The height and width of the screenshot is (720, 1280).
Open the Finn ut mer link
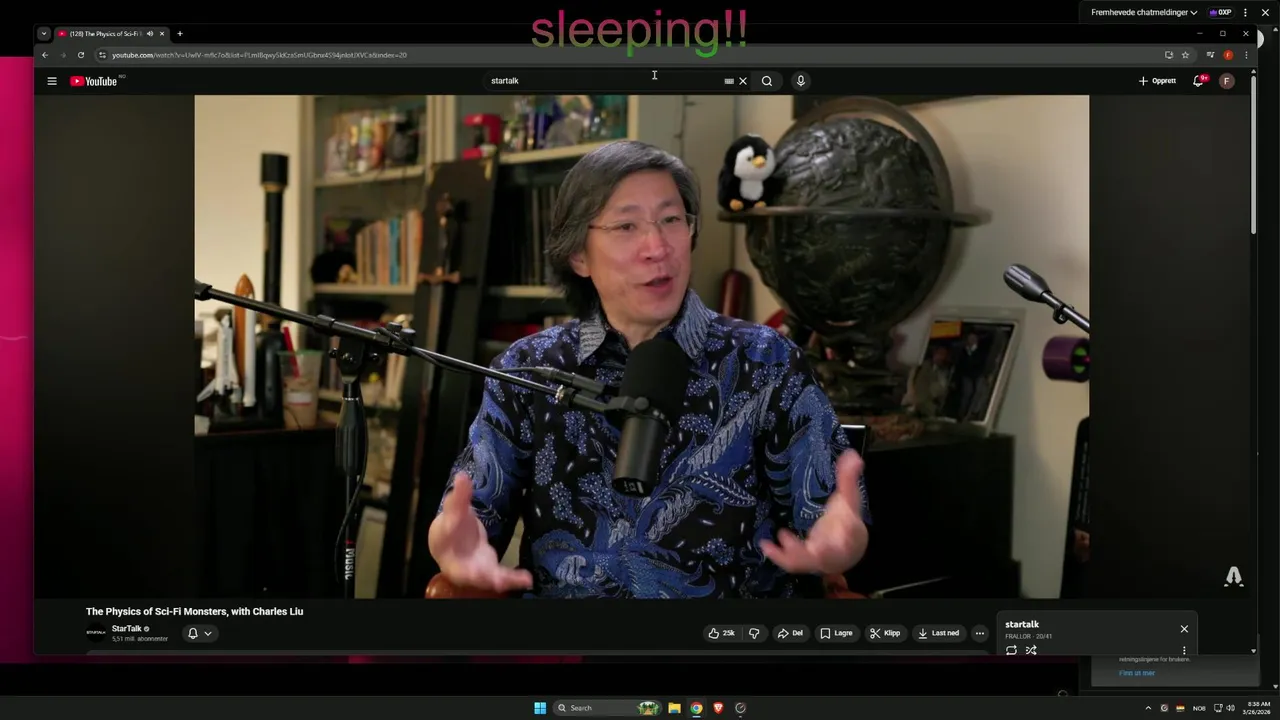click(x=1137, y=673)
